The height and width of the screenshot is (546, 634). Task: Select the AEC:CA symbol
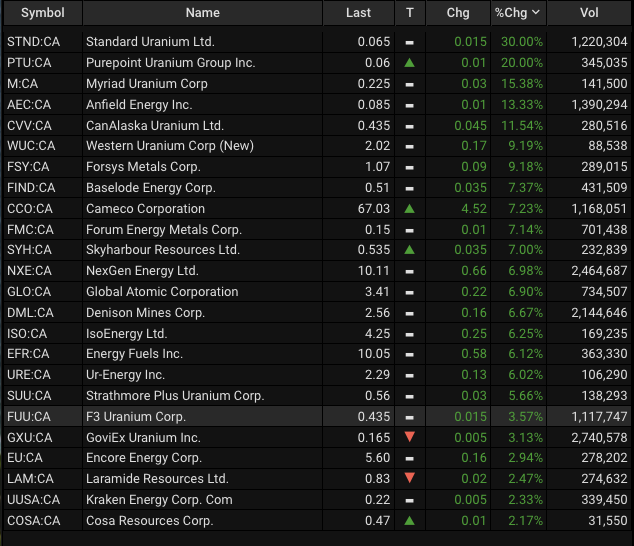29,105
